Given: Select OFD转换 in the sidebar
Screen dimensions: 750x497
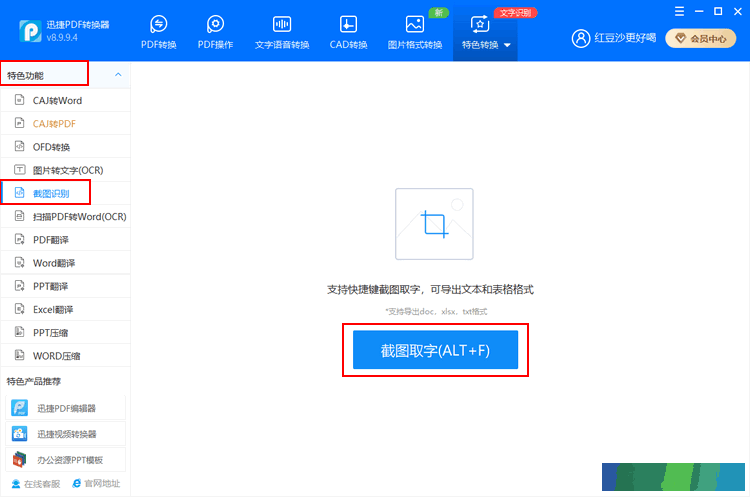Looking at the screenshot, I should click(x=66, y=147).
